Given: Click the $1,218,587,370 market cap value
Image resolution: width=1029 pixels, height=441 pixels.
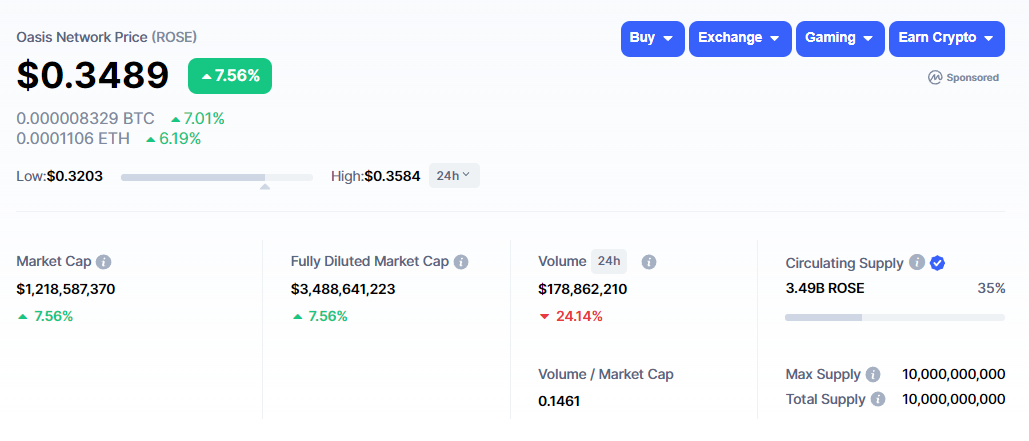Looking at the screenshot, I should click(x=66, y=289).
